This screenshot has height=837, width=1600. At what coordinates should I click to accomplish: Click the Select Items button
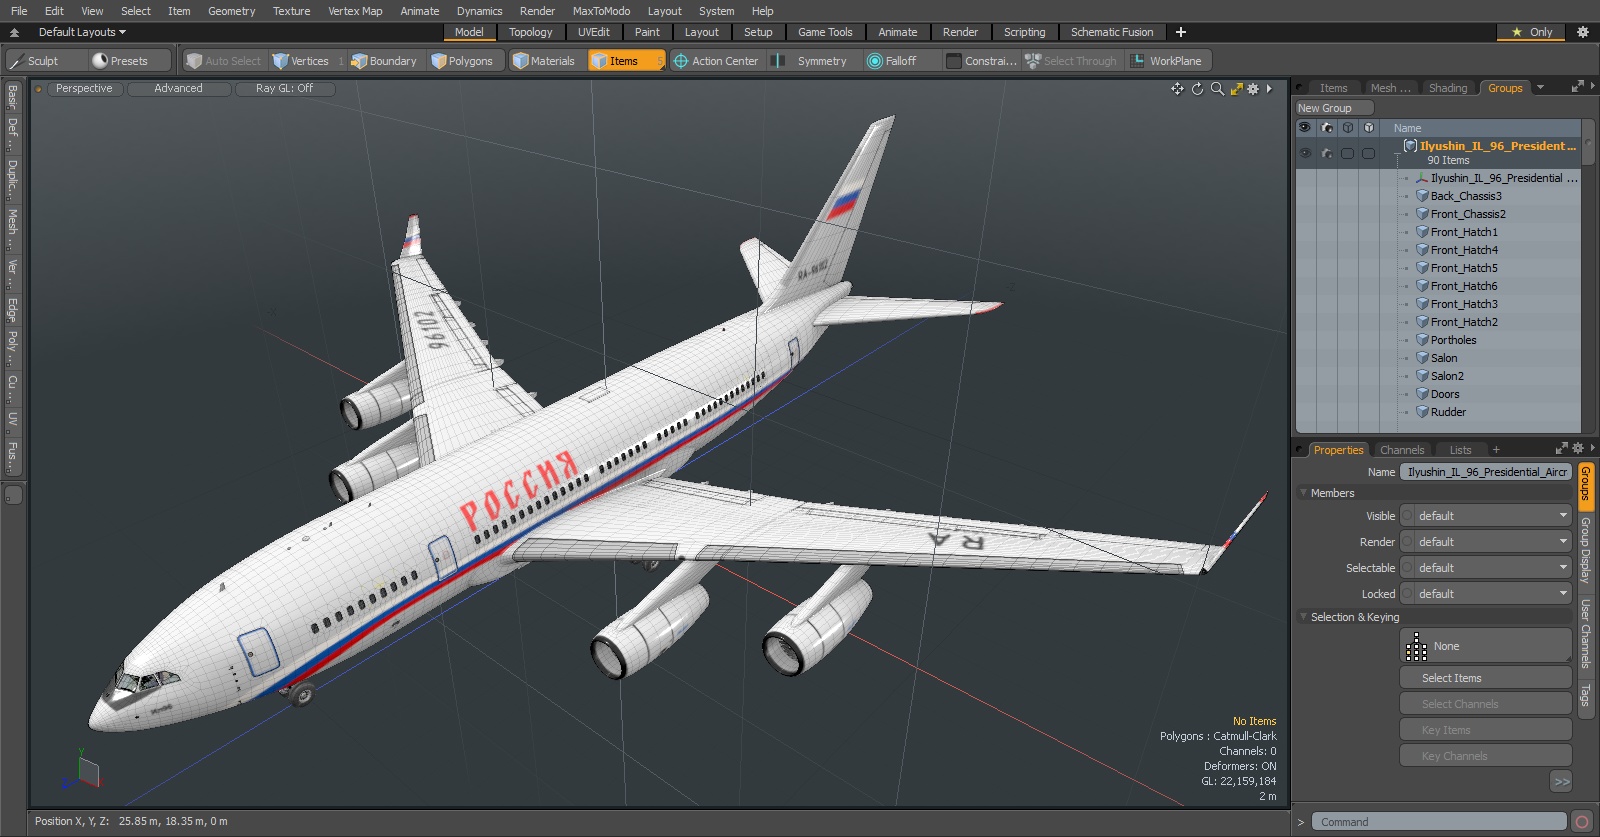click(x=1486, y=678)
